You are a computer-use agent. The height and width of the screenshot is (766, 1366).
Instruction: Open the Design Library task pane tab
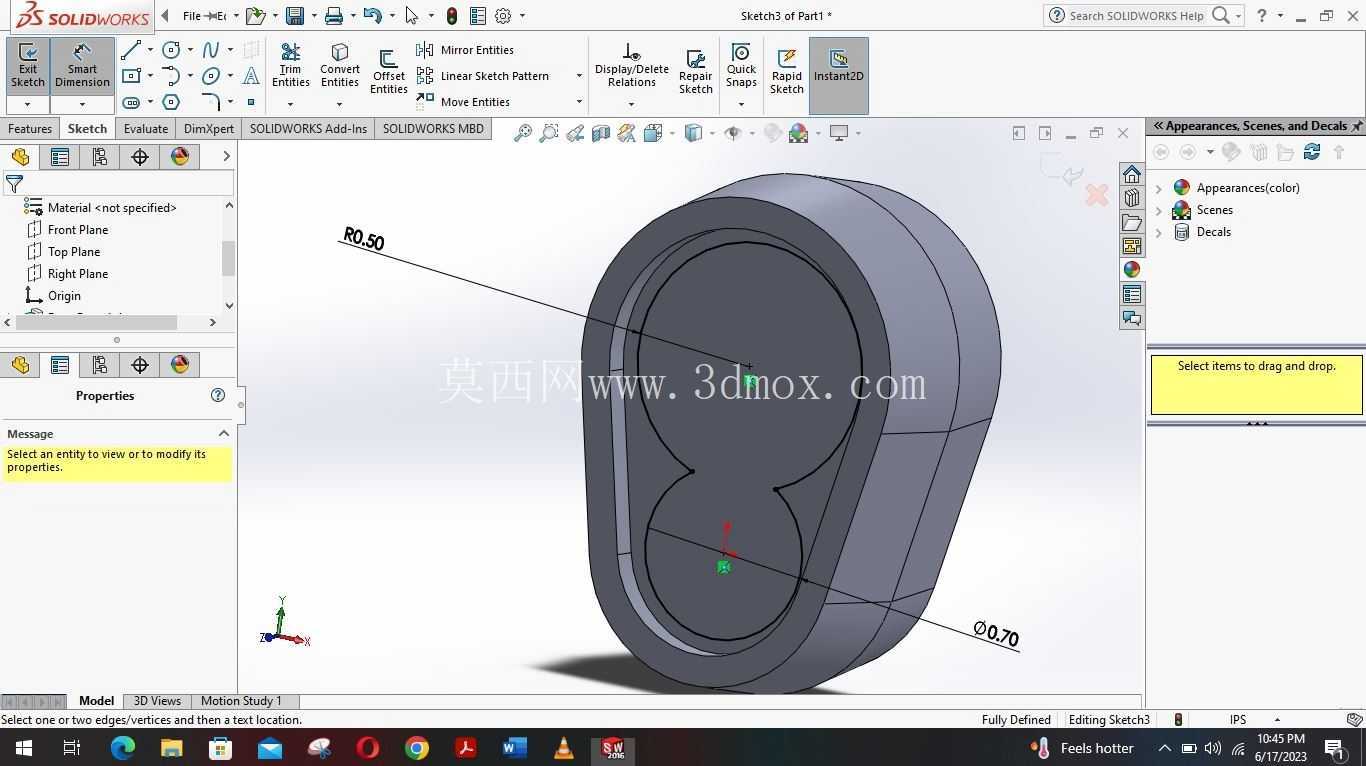[x=1131, y=198]
